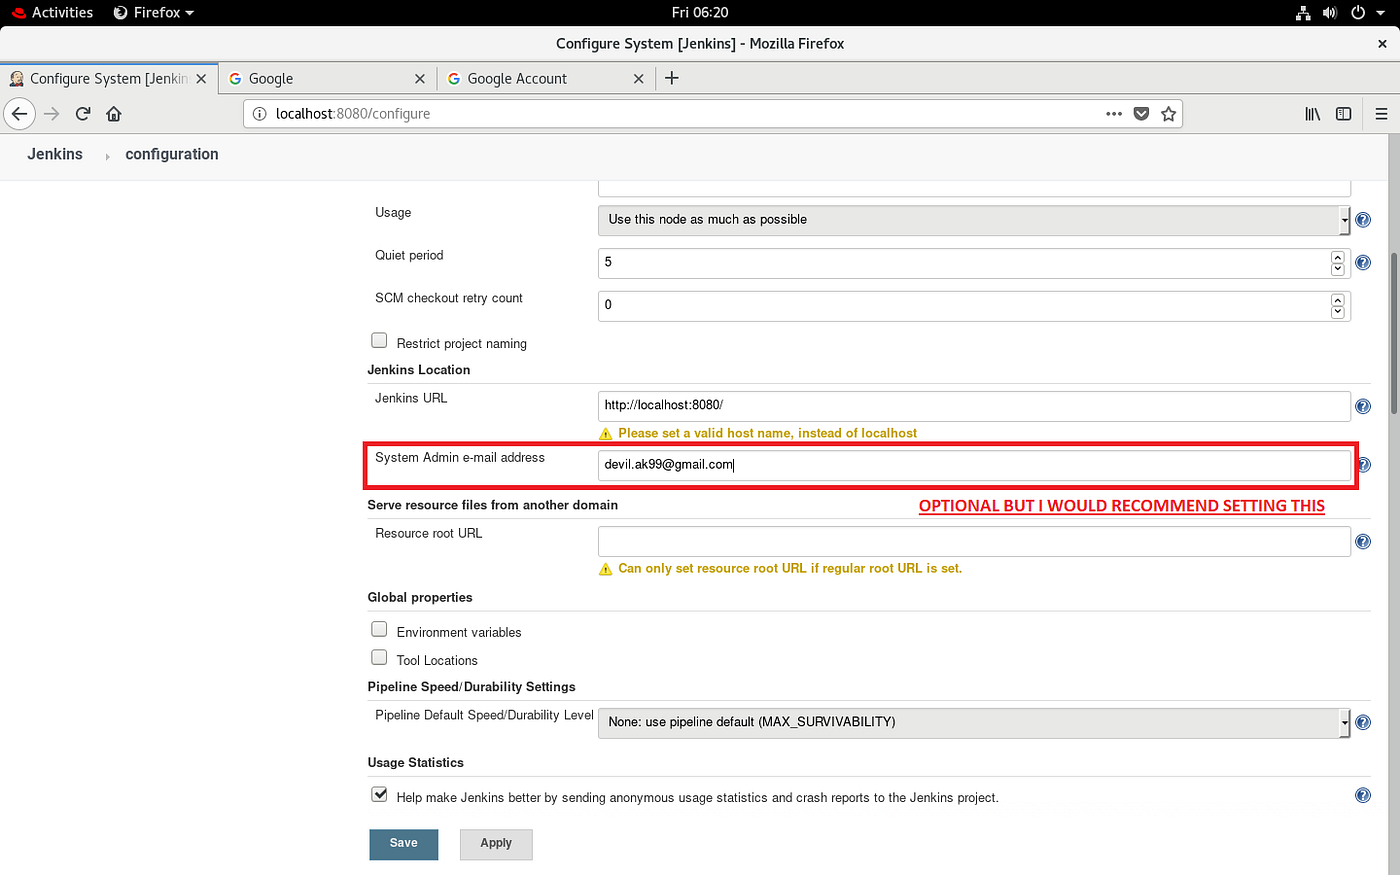The width and height of the screenshot is (1400, 875).
Task: Open Pipeline Default Speed/Durability Level dropdown
Action: (974, 722)
